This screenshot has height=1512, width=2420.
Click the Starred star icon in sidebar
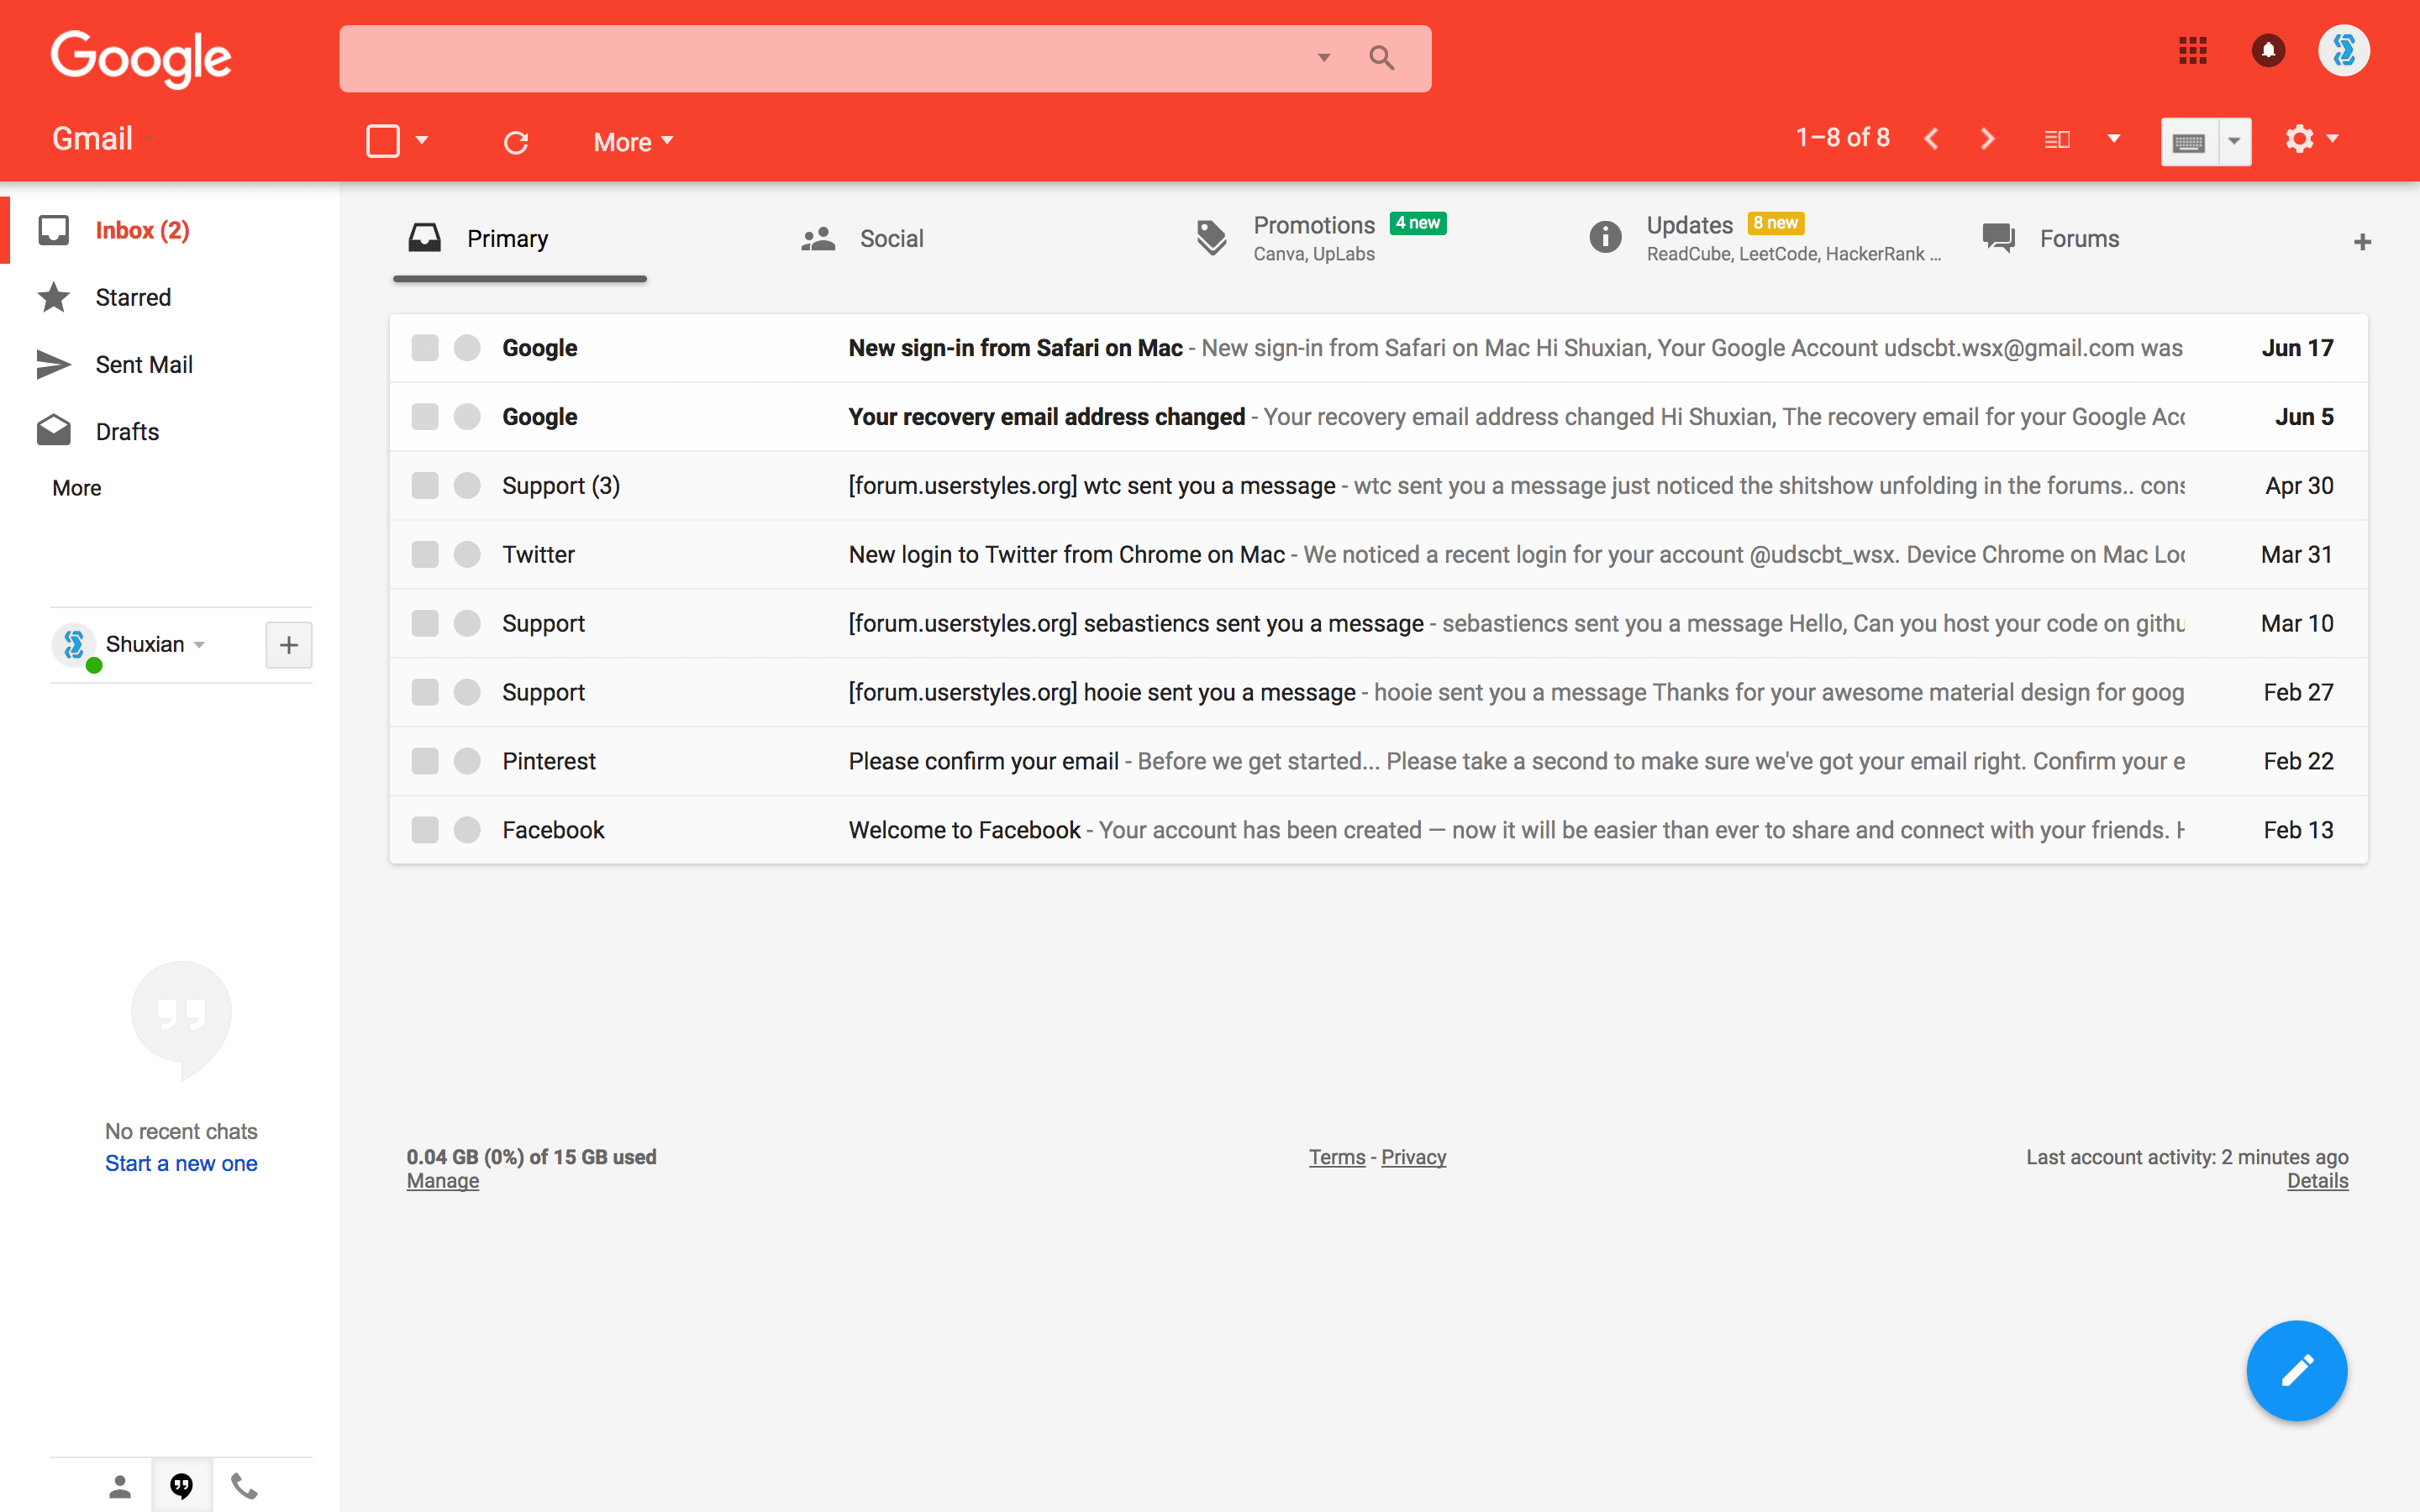(54, 297)
